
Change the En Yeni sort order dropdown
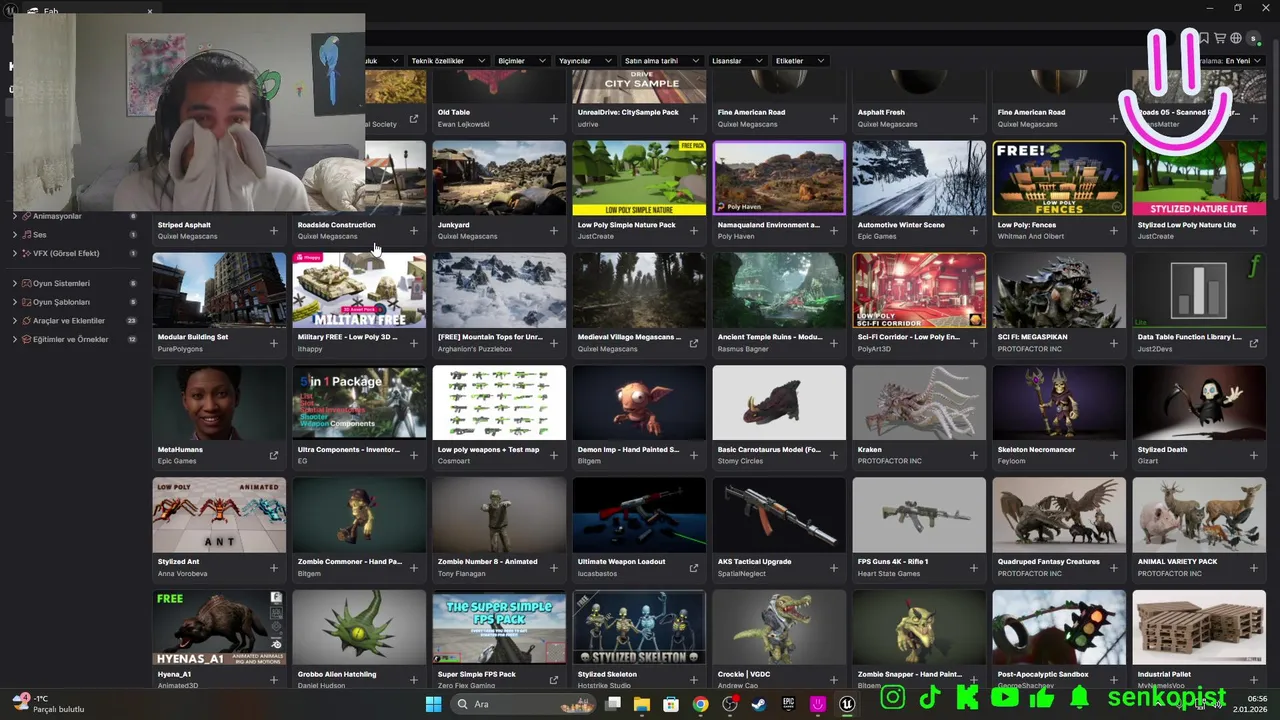click(1234, 61)
